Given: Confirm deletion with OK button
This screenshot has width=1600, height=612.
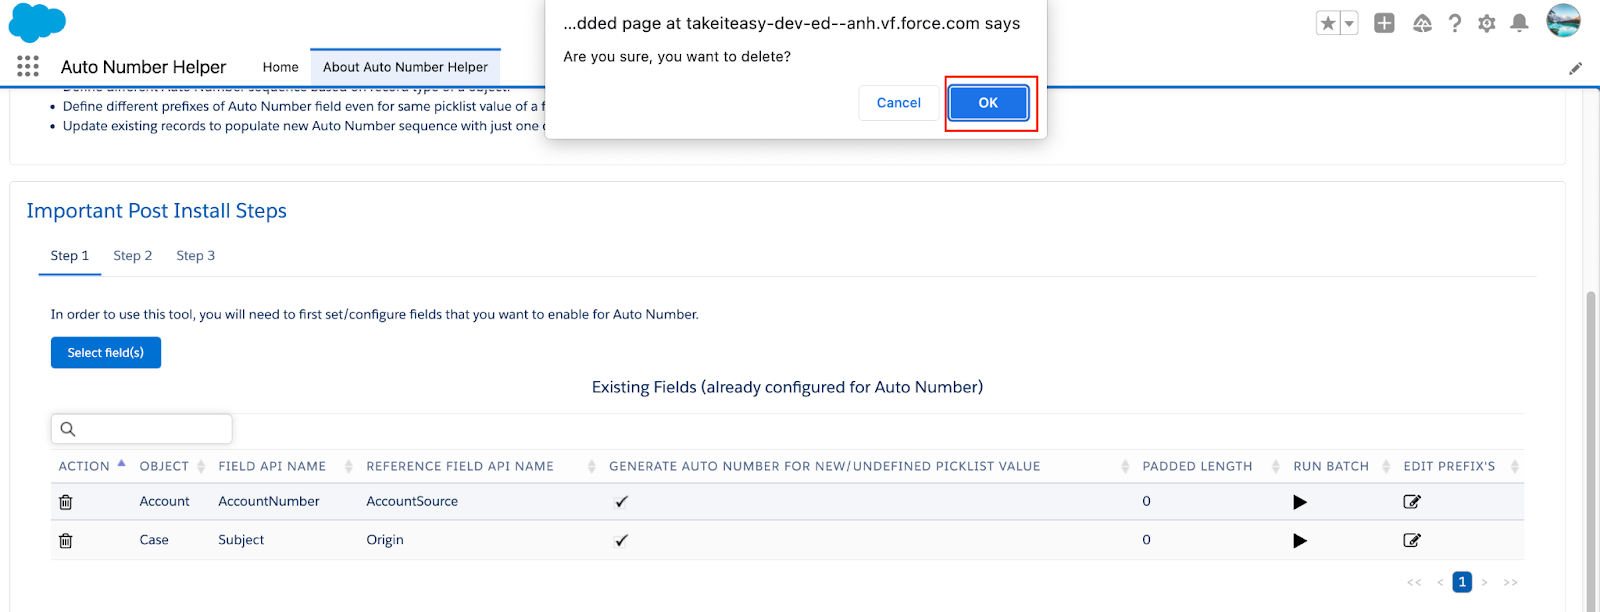Looking at the screenshot, I should (x=988, y=103).
